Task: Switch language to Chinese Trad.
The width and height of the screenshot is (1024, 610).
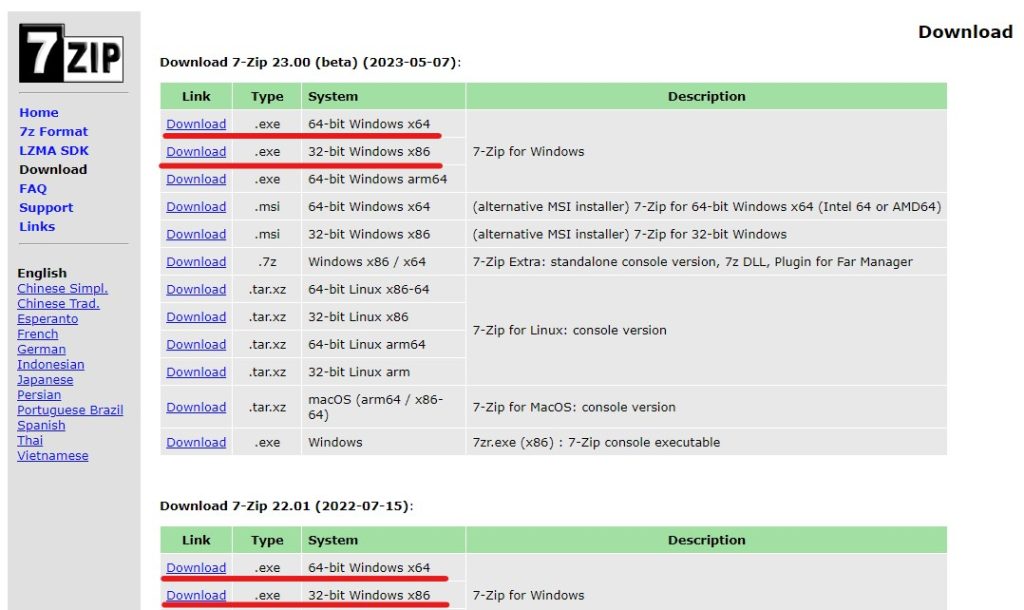Action: [x=58, y=303]
